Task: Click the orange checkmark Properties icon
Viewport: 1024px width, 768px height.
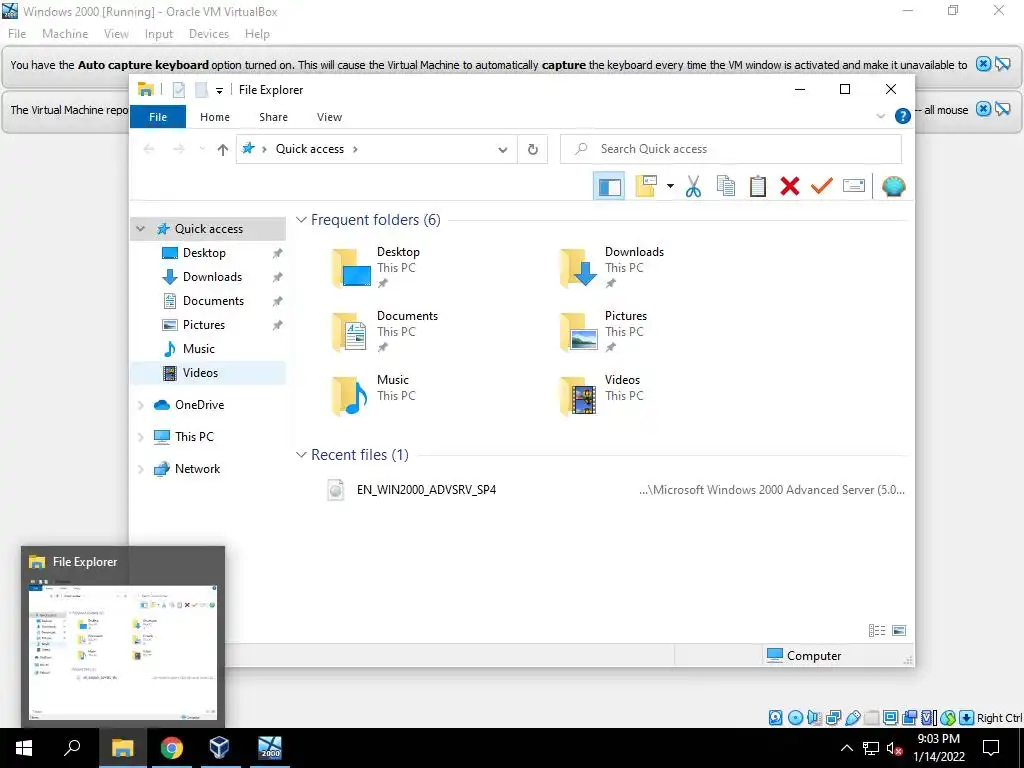Action: 822,186
